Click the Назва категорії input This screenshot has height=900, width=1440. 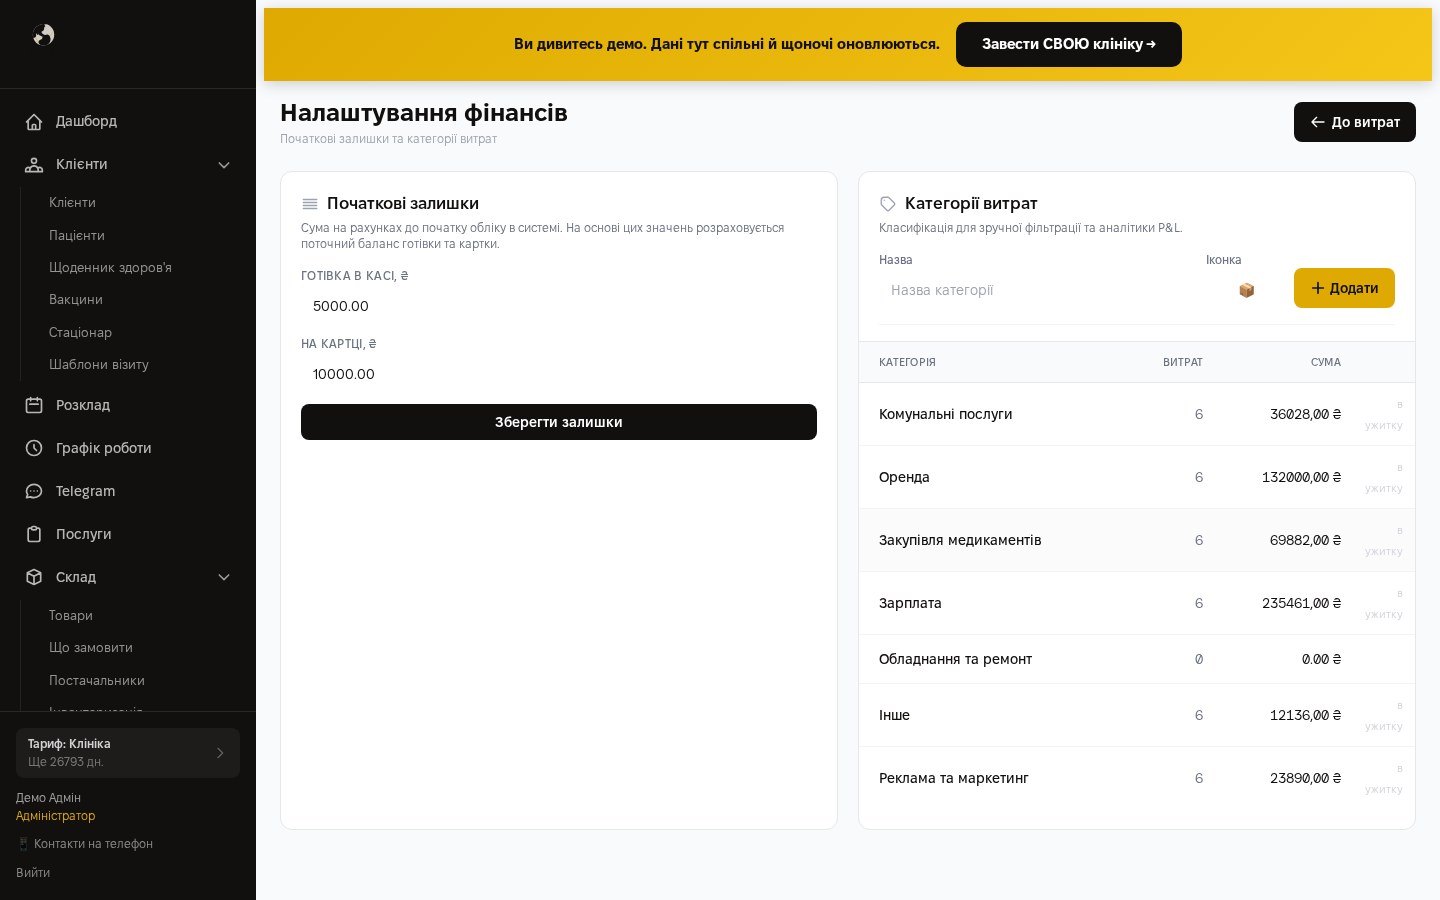[1035, 290]
